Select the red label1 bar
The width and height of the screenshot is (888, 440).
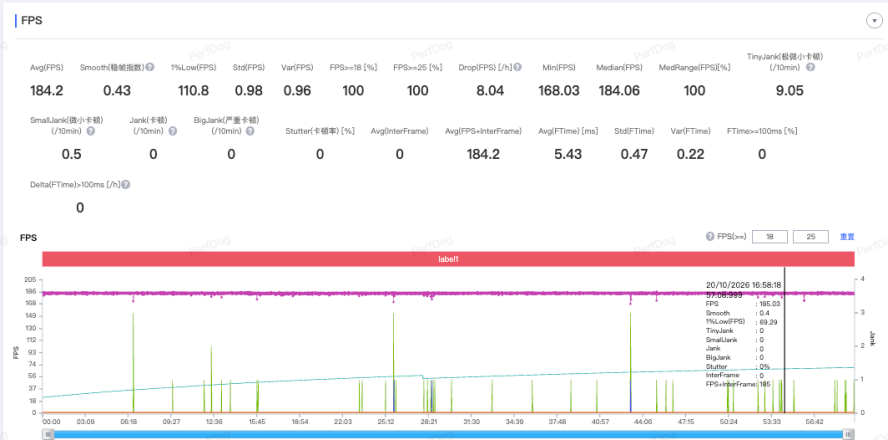(448, 258)
